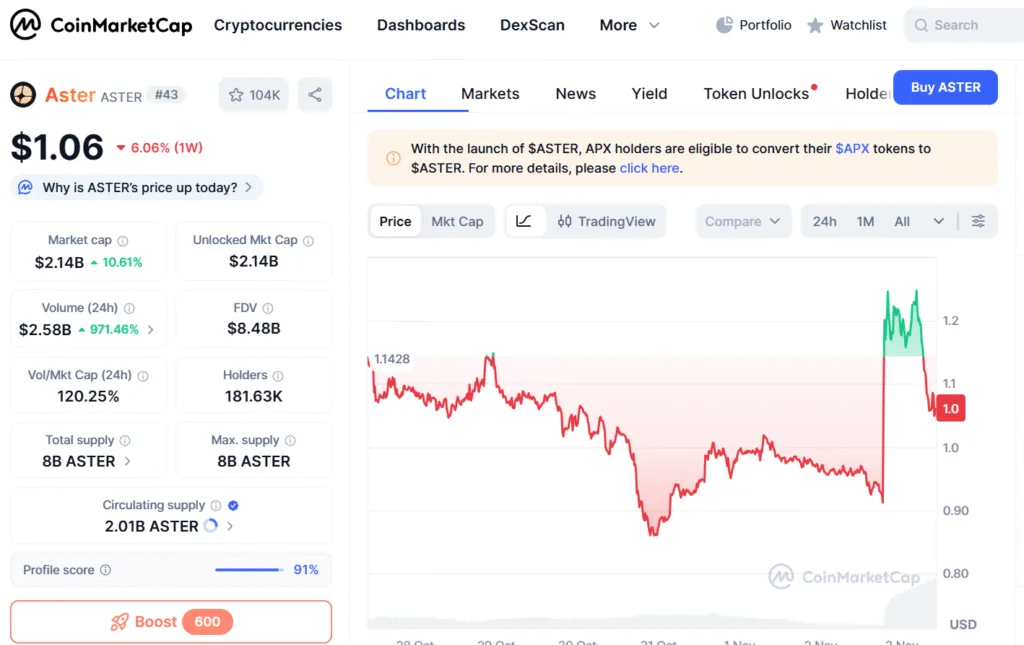
Task: Click the Boost flame icon
Action: pyautogui.click(x=120, y=621)
